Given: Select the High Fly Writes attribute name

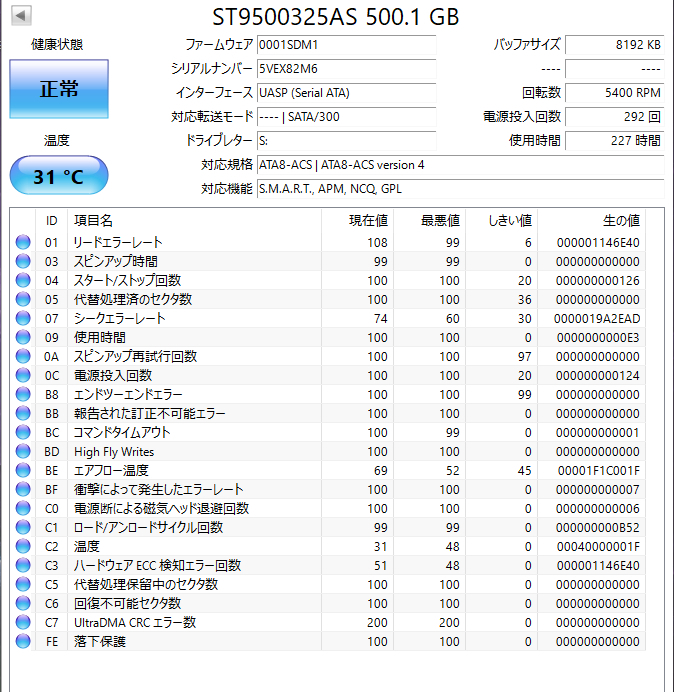Looking at the screenshot, I should pos(114,451).
